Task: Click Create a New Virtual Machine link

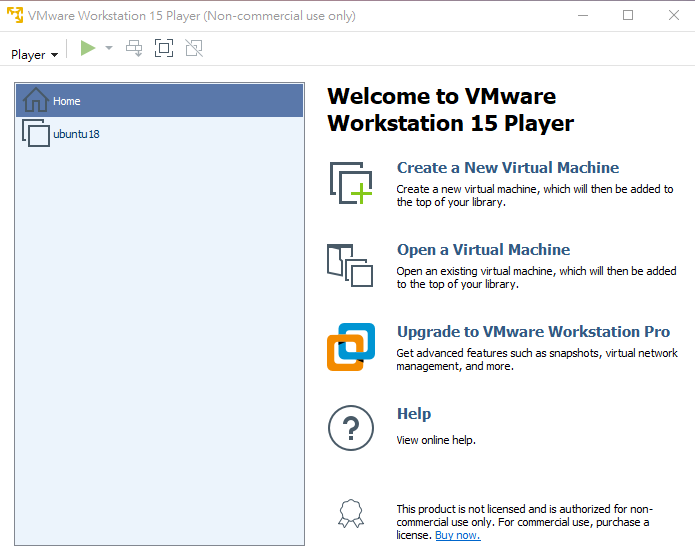Action: tap(508, 167)
